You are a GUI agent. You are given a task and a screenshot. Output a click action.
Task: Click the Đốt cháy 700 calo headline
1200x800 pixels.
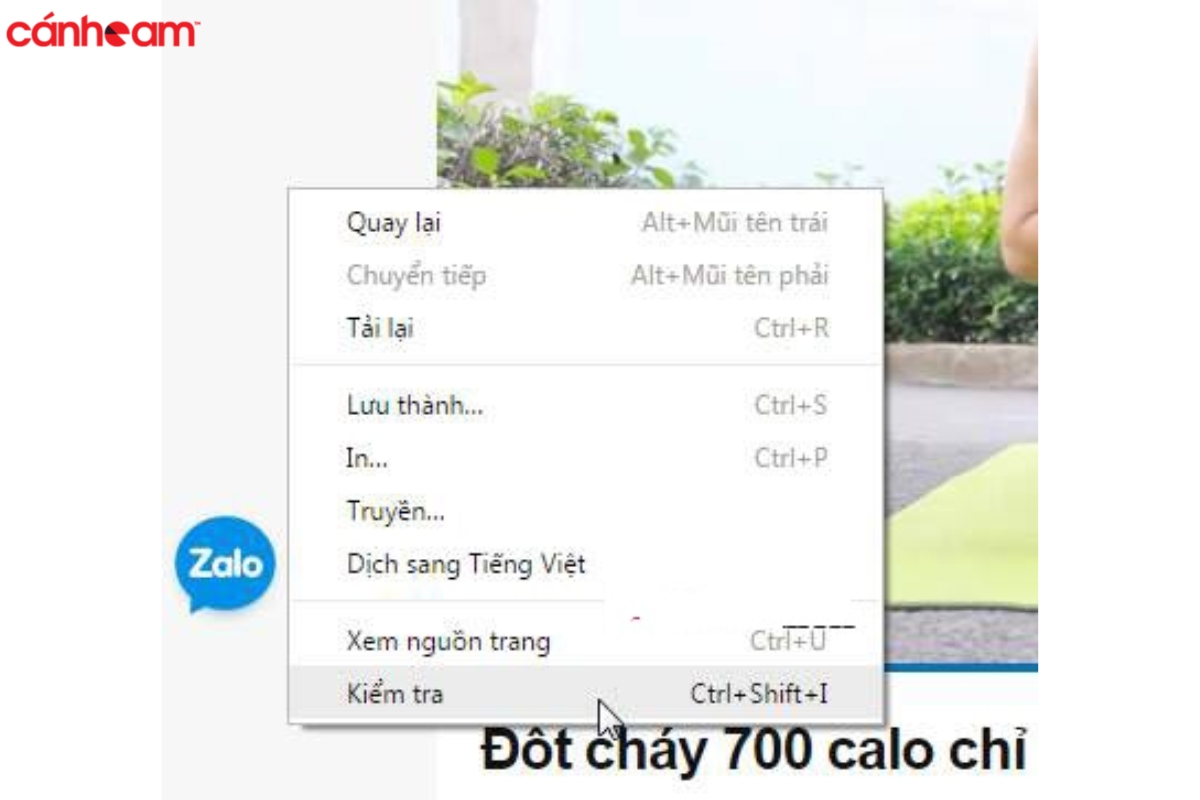tap(754, 752)
